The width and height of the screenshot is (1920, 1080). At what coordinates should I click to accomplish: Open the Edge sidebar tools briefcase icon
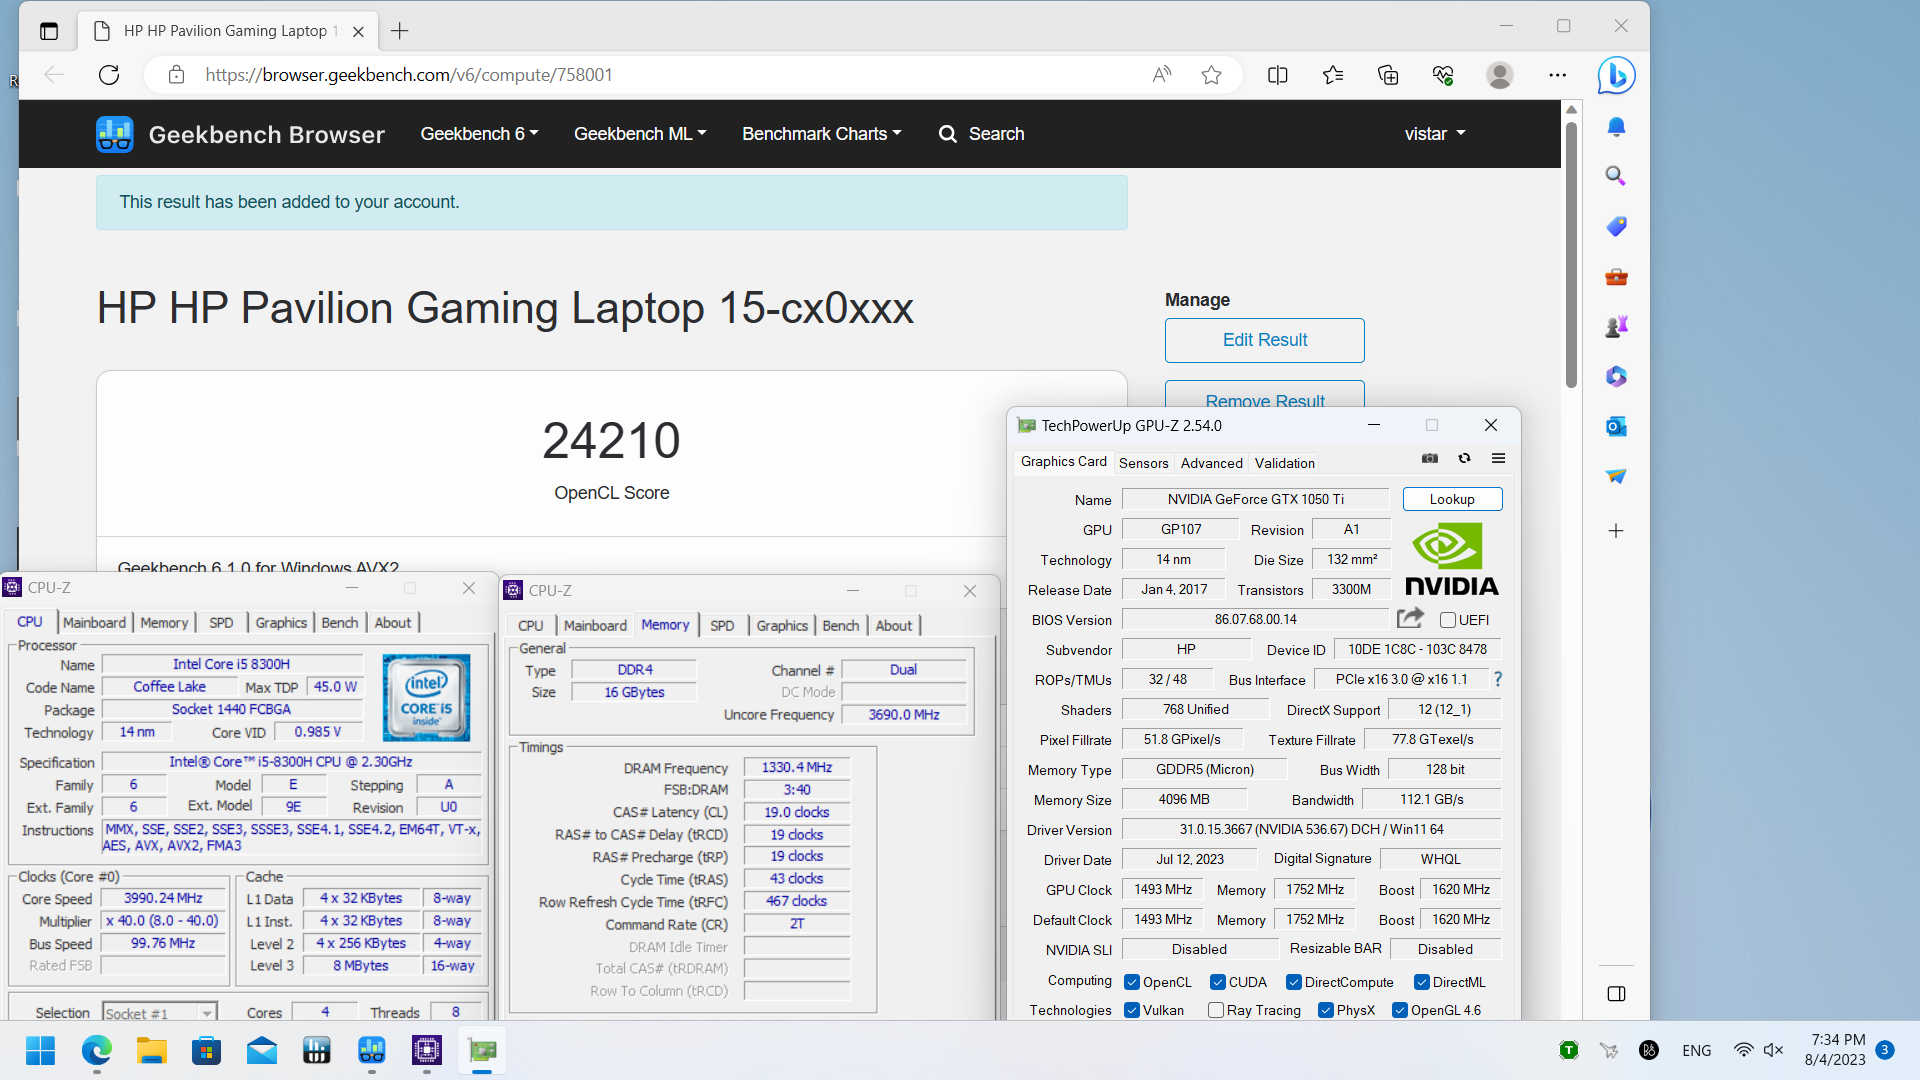pos(1616,277)
